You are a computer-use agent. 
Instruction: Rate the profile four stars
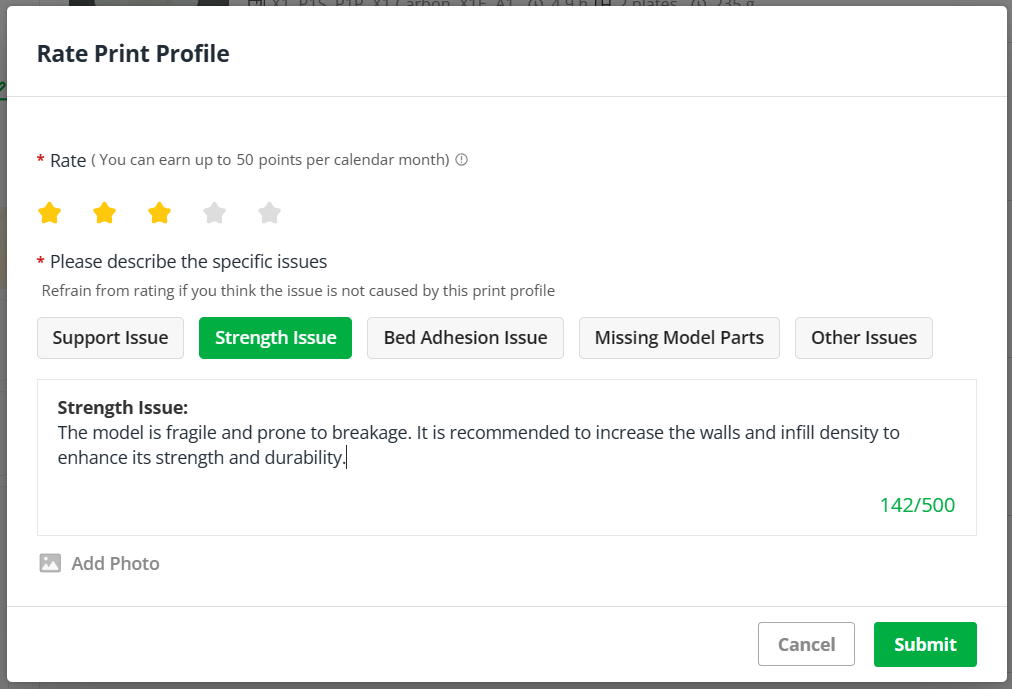pyautogui.click(x=214, y=212)
